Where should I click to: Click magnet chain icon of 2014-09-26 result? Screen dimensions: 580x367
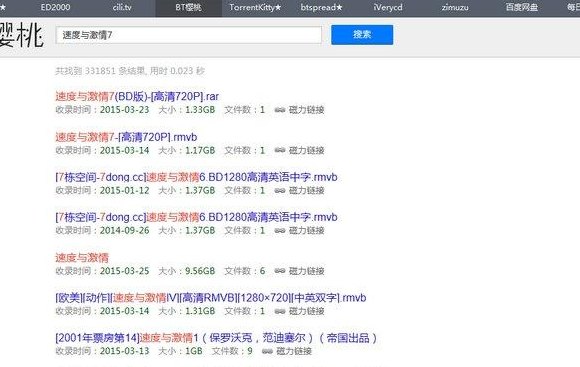coord(280,230)
